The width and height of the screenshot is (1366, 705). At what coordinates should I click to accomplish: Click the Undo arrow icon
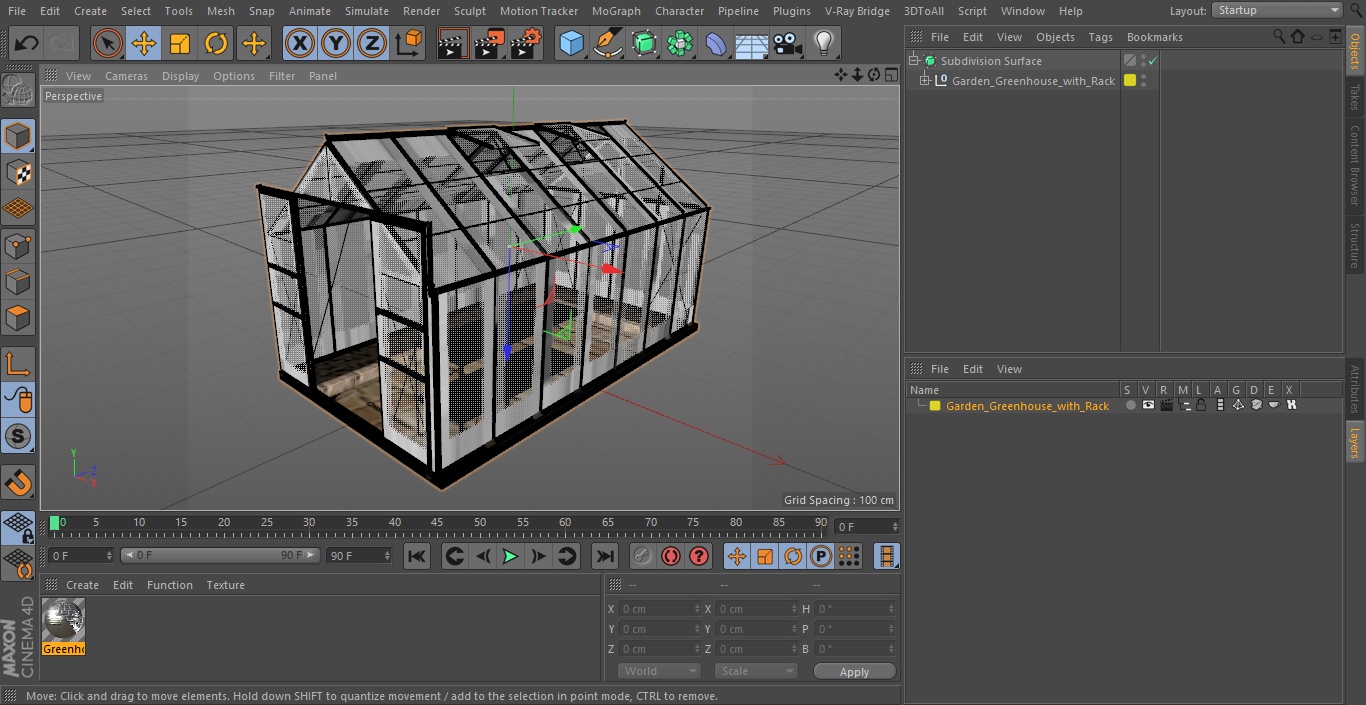pyautogui.click(x=27, y=43)
